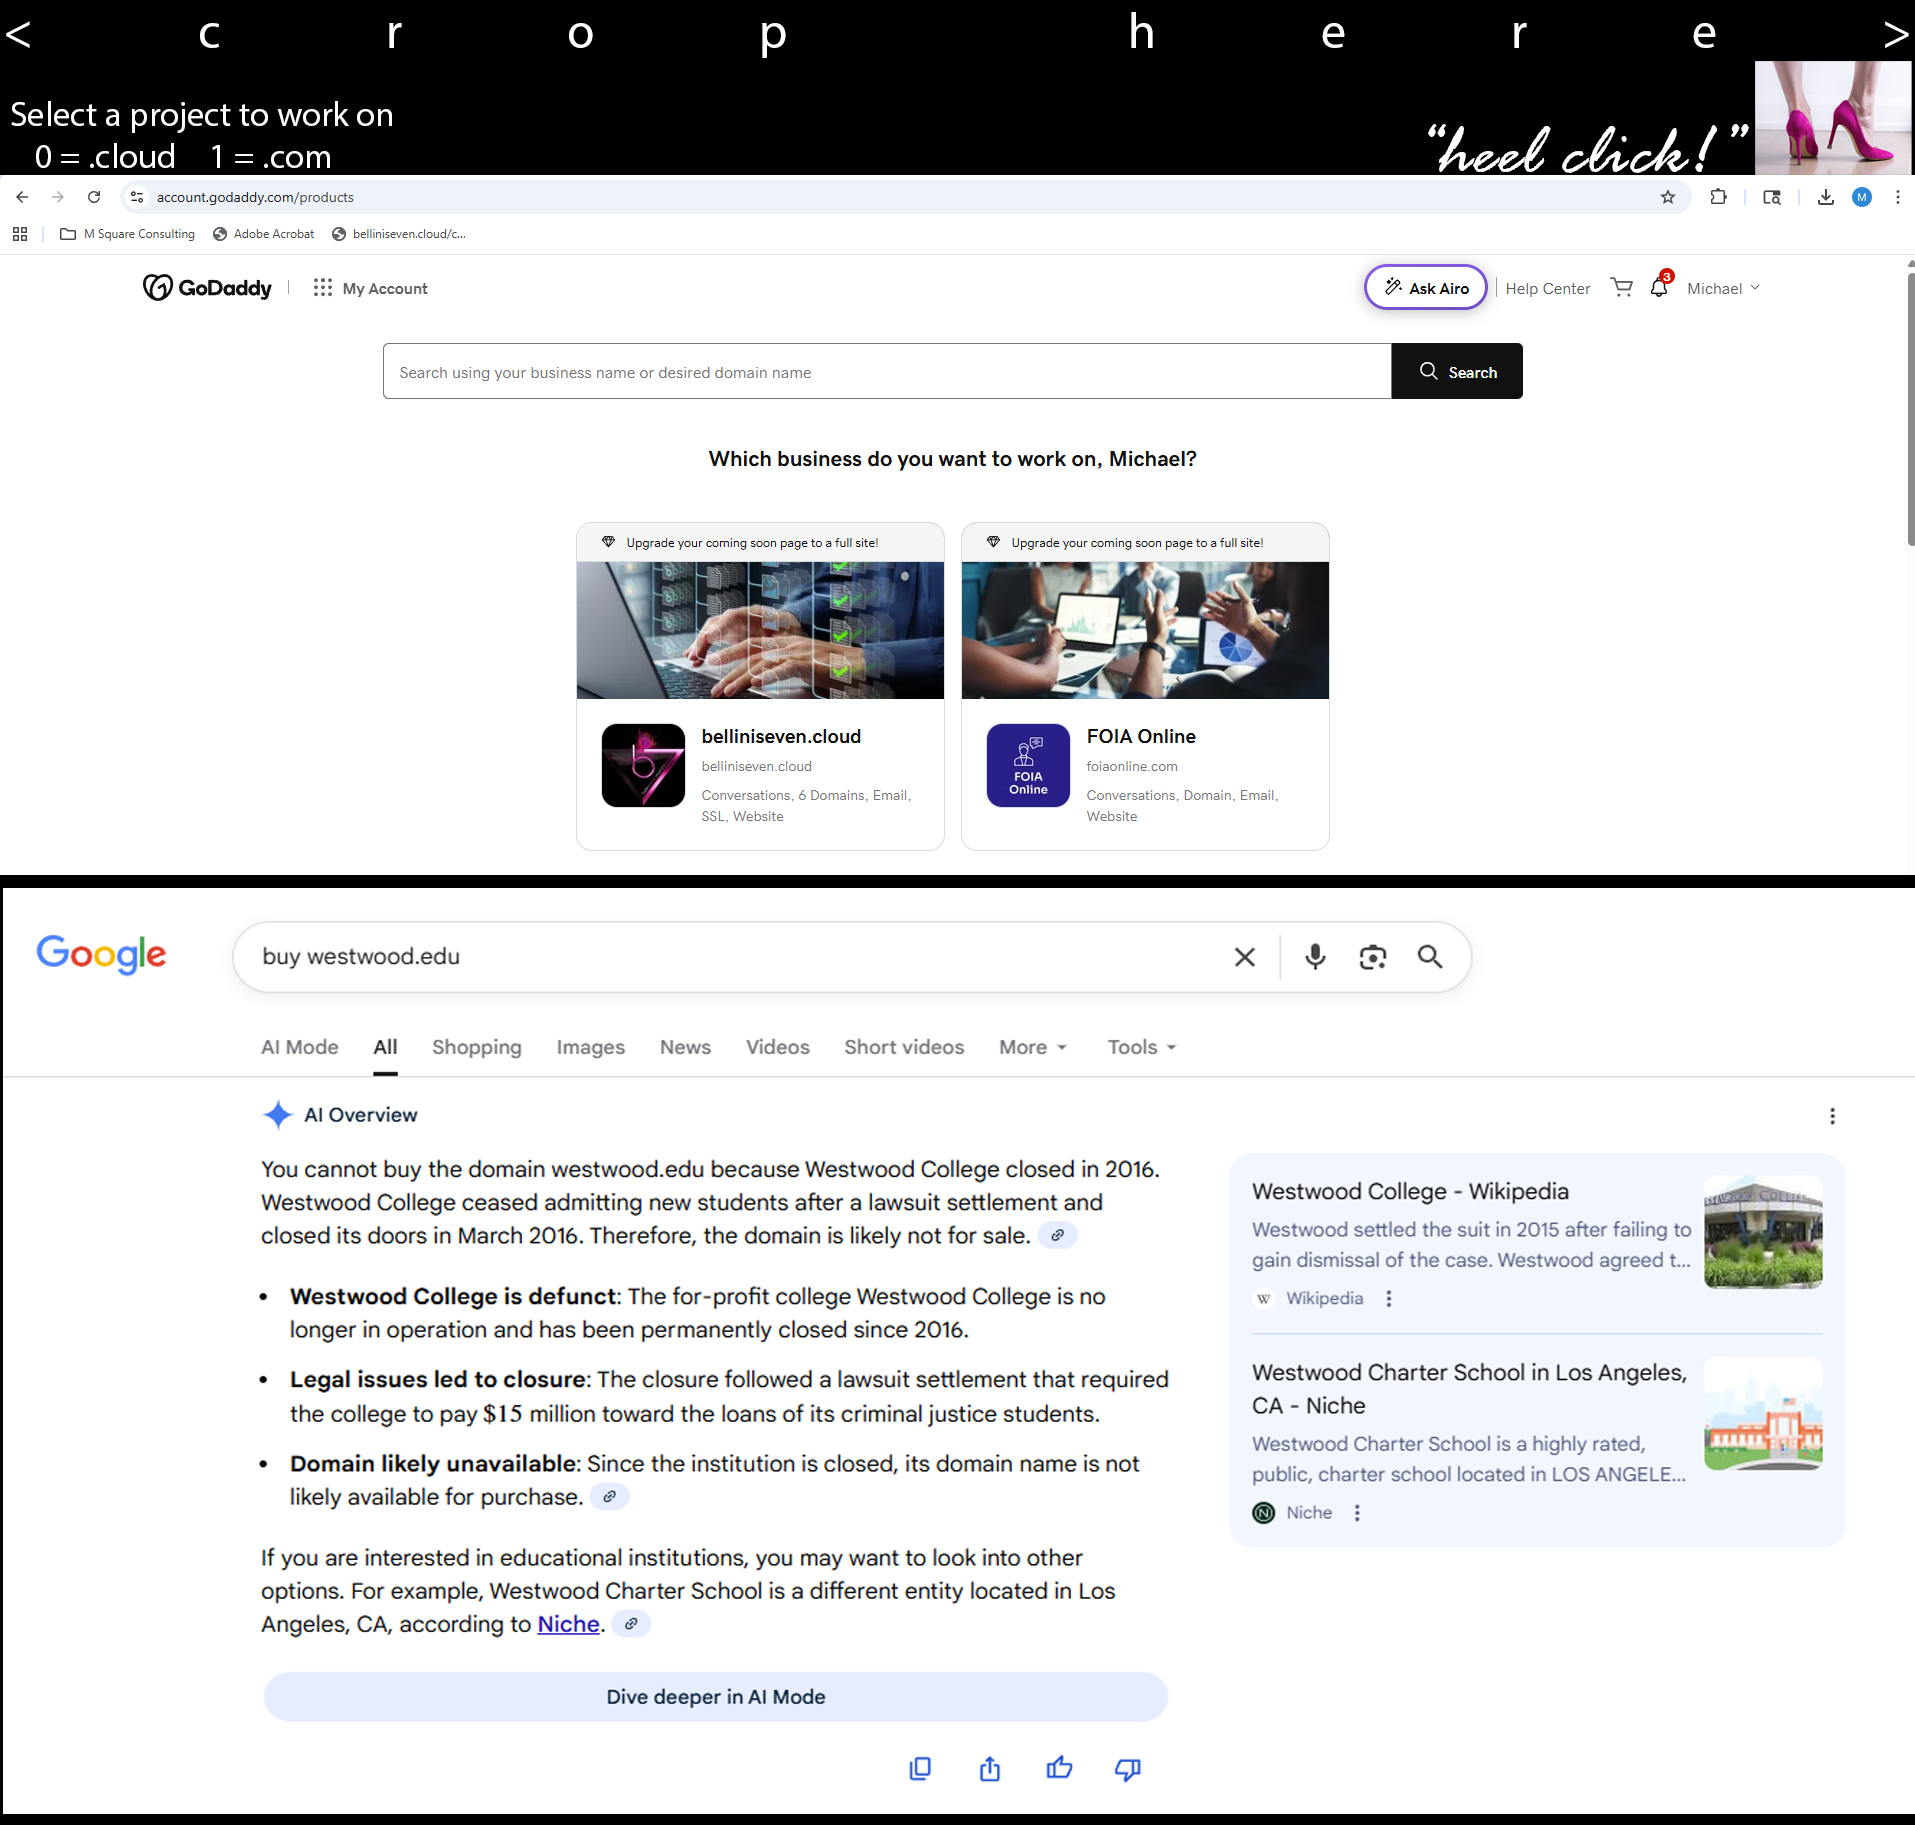Switch to the News results tab
The image size is (1915, 1825).
pos(685,1047)
